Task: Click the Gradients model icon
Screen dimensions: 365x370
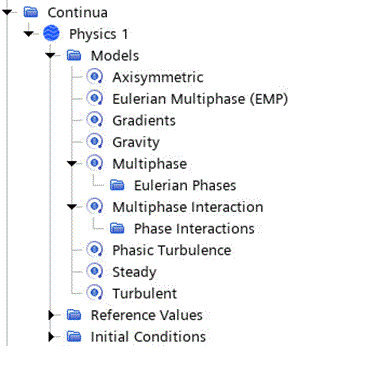Action: click(x=95, y=120)
